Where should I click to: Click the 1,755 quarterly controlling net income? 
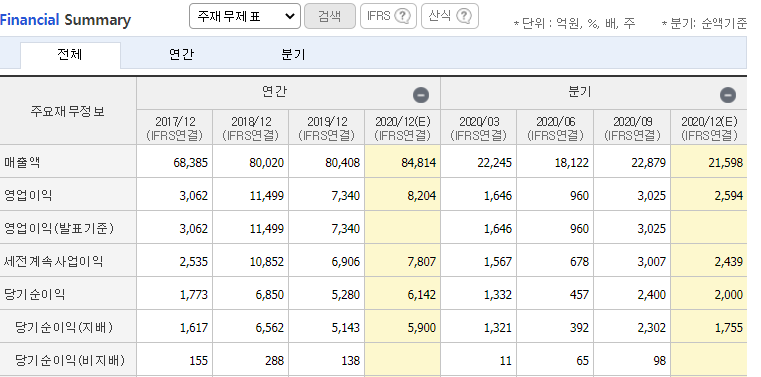728,328
